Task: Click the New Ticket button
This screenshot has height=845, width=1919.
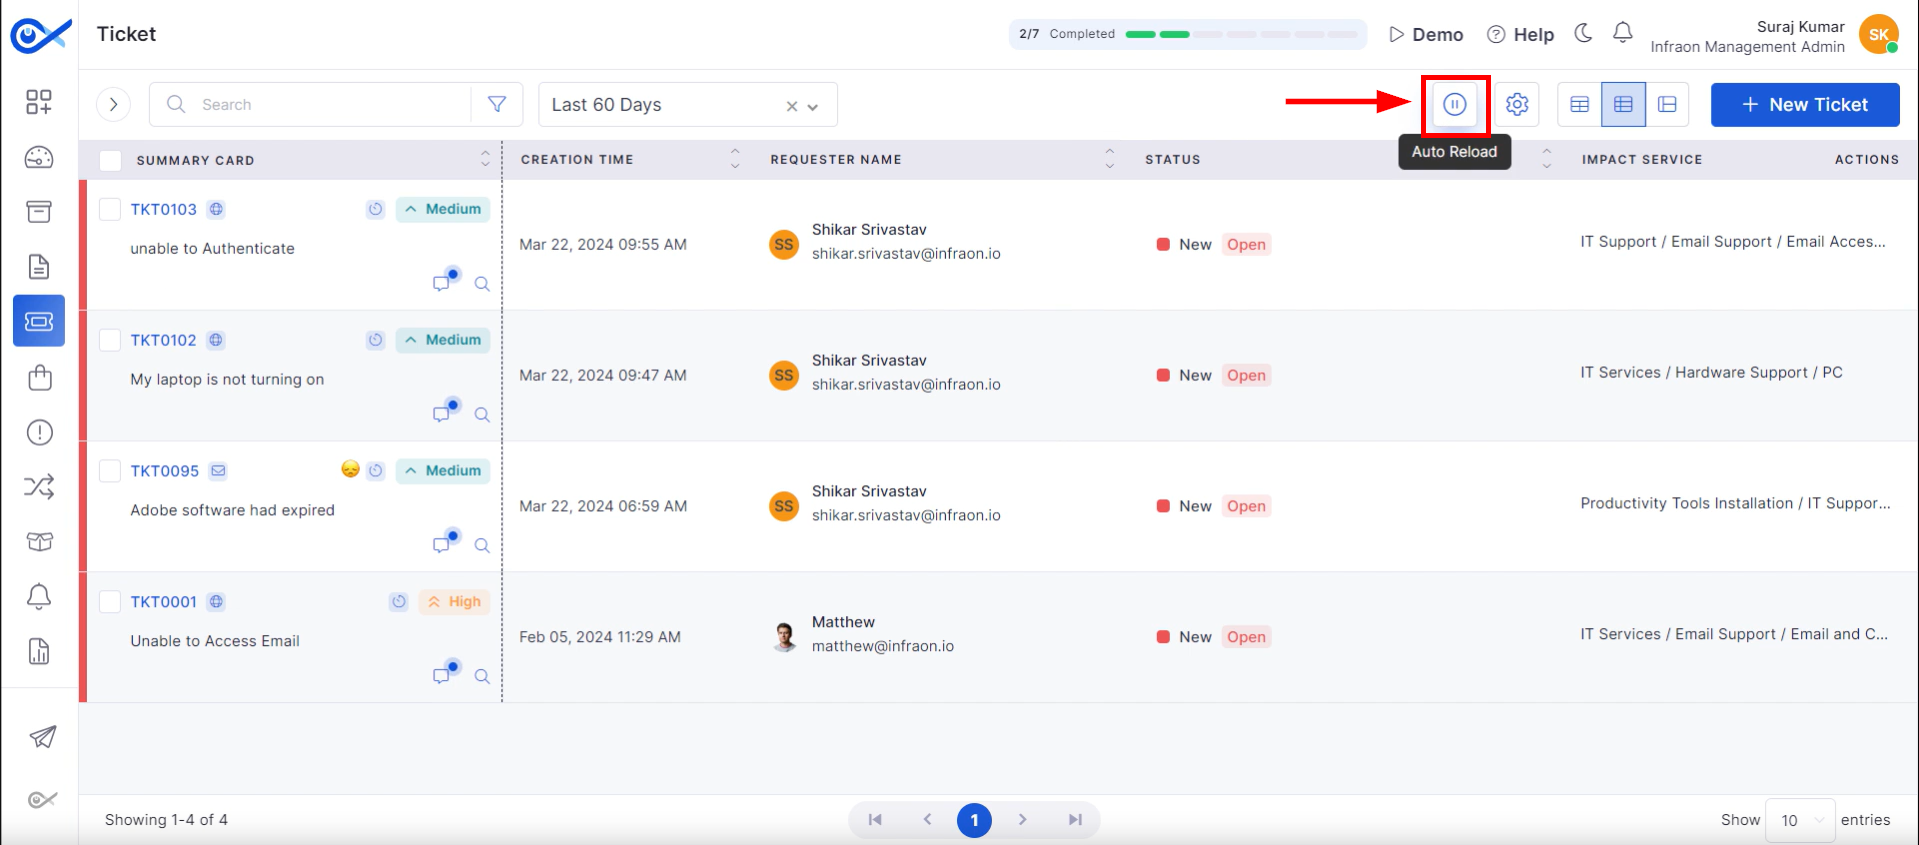Action: [x=1804, y=104]
